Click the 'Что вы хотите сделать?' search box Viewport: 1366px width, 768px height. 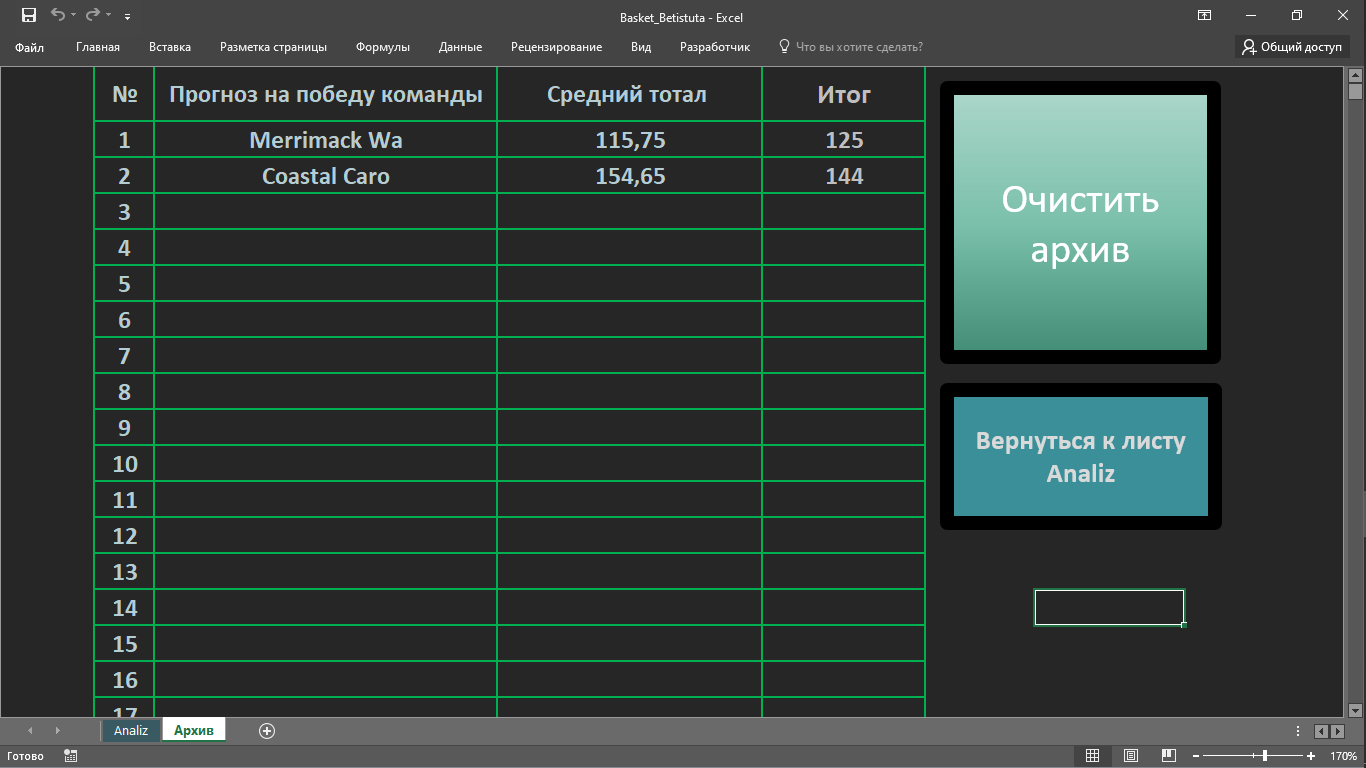click(851, 47)
